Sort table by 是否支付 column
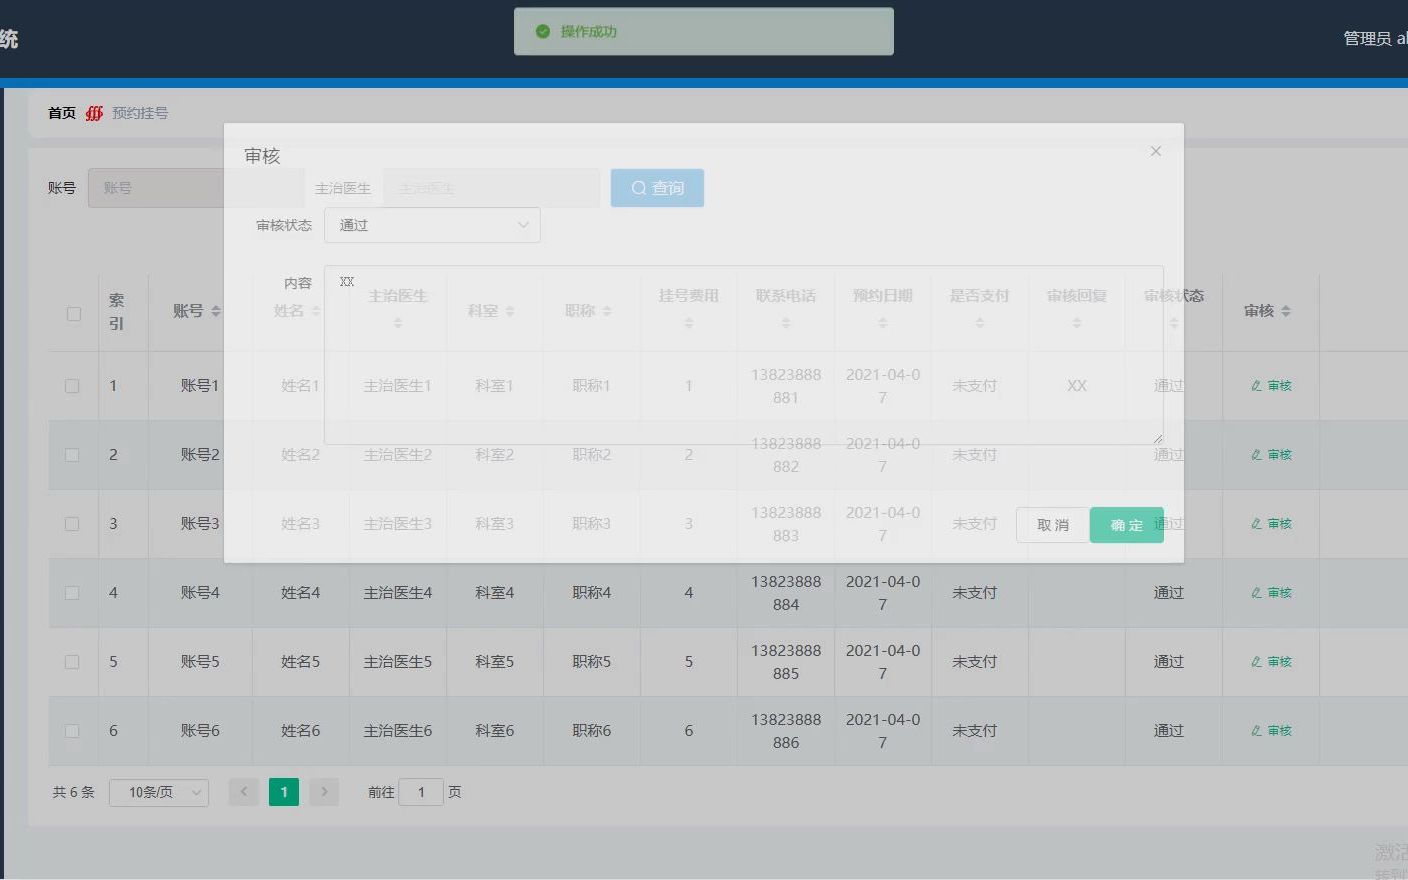 click(x=980, y=324)
